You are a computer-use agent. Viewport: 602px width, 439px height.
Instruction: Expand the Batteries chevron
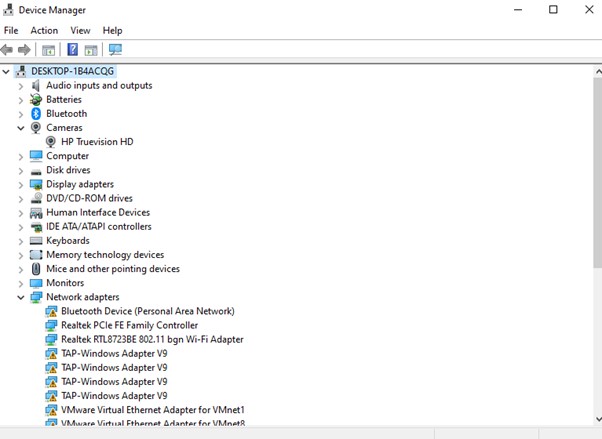pyautogui.click(x=21, y=100)
